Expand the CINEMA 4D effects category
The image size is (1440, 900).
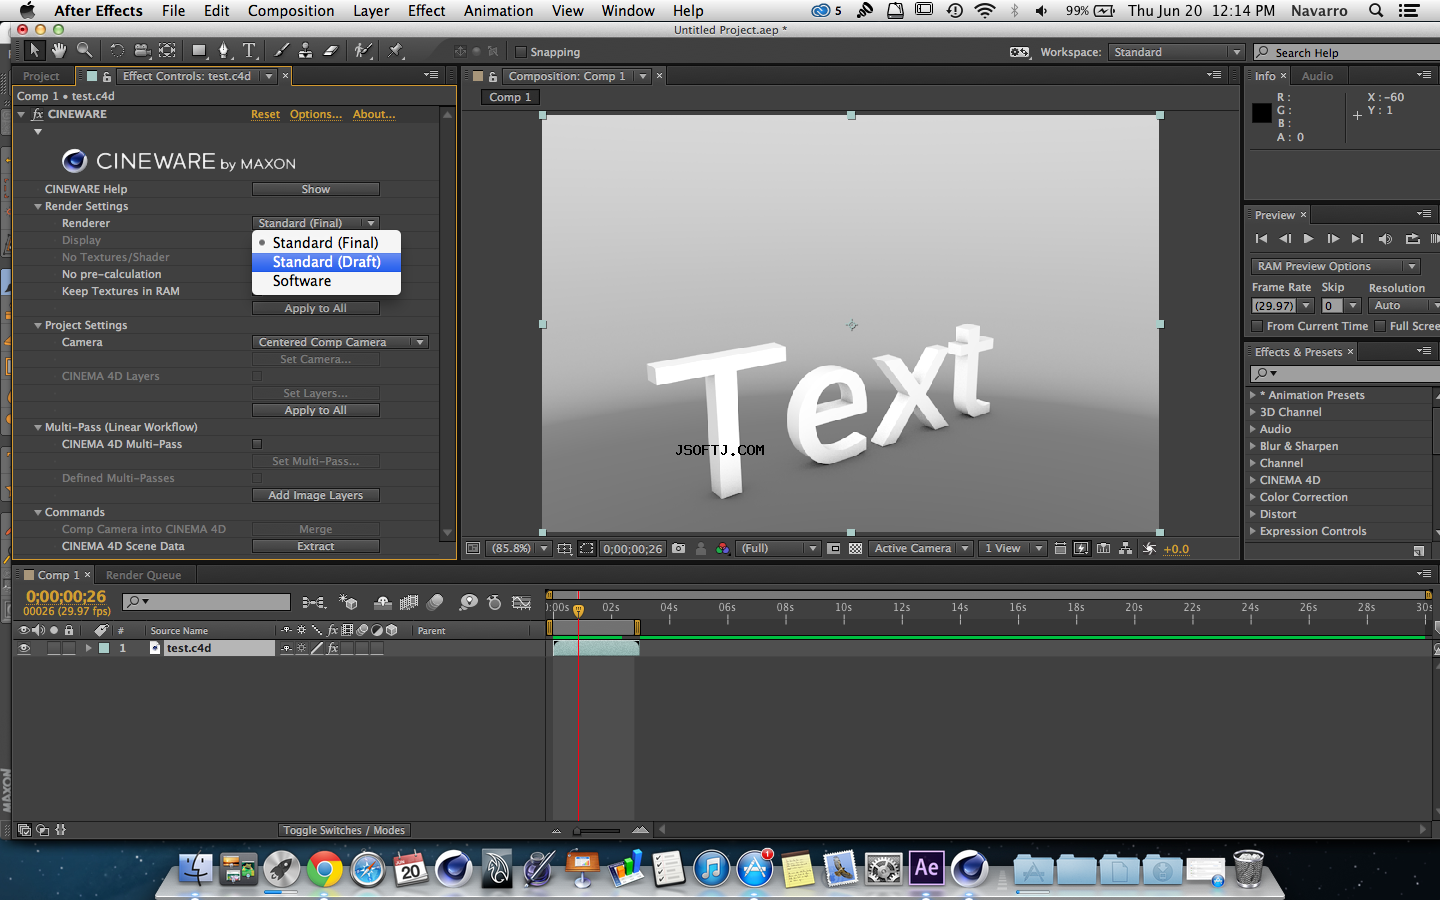pos(1253,480)
